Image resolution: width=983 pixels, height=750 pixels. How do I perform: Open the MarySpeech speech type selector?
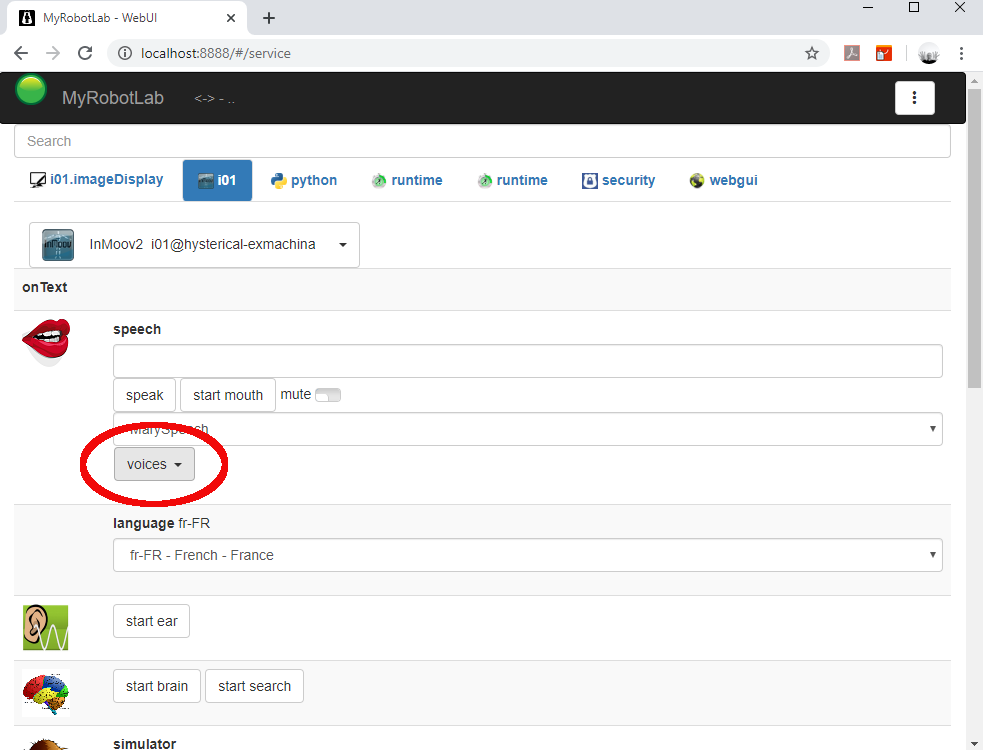click(528, 429)
